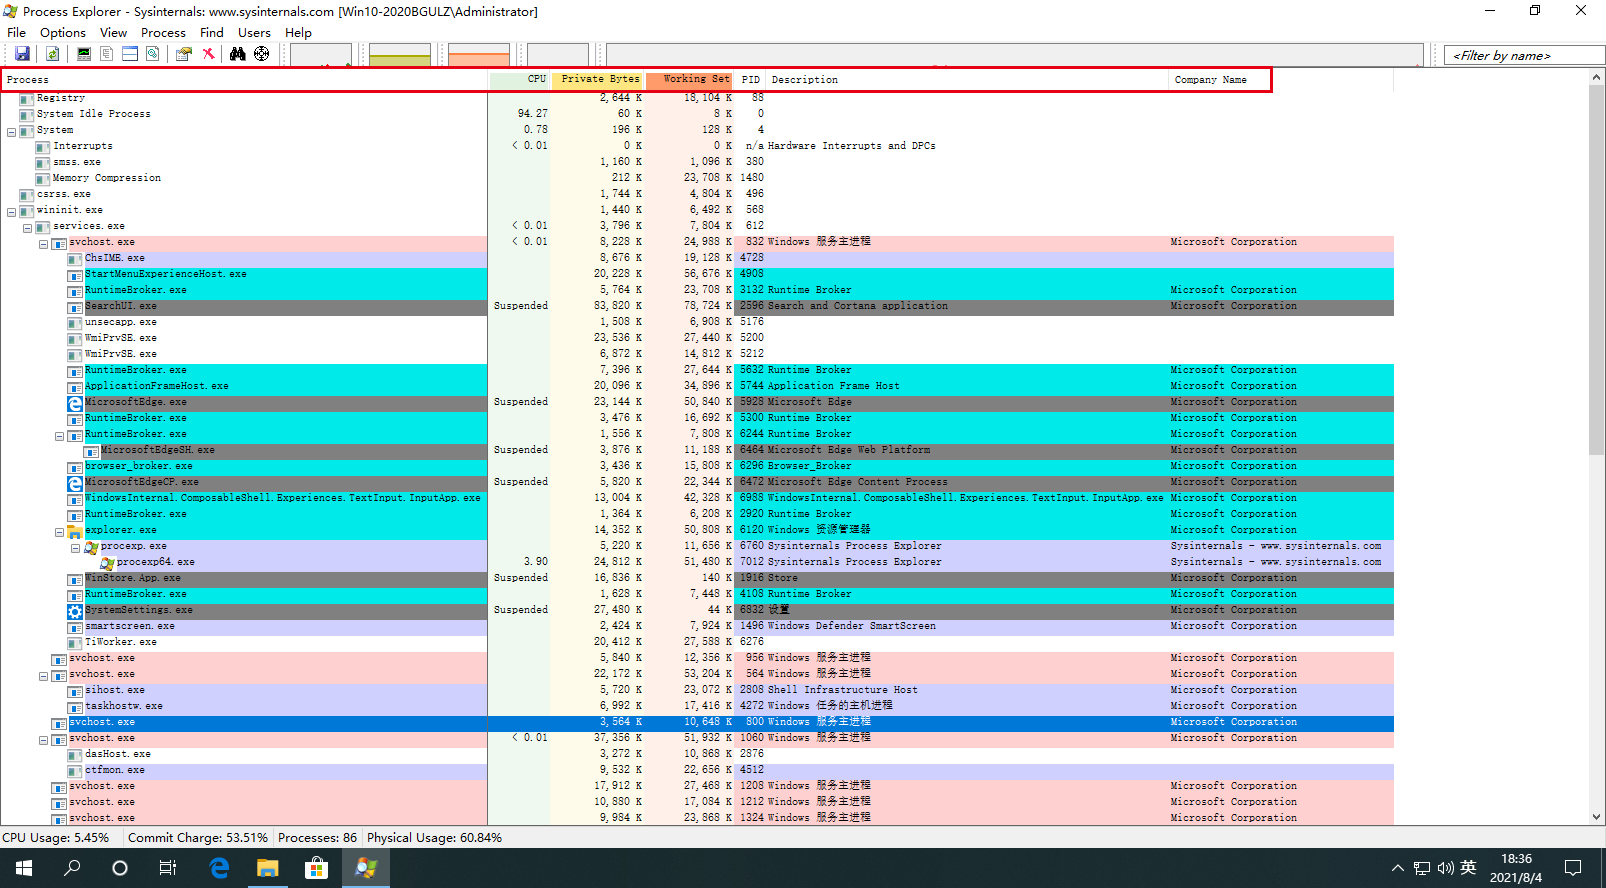Select the smartscreen.exe process row

[x=697, y=627]
